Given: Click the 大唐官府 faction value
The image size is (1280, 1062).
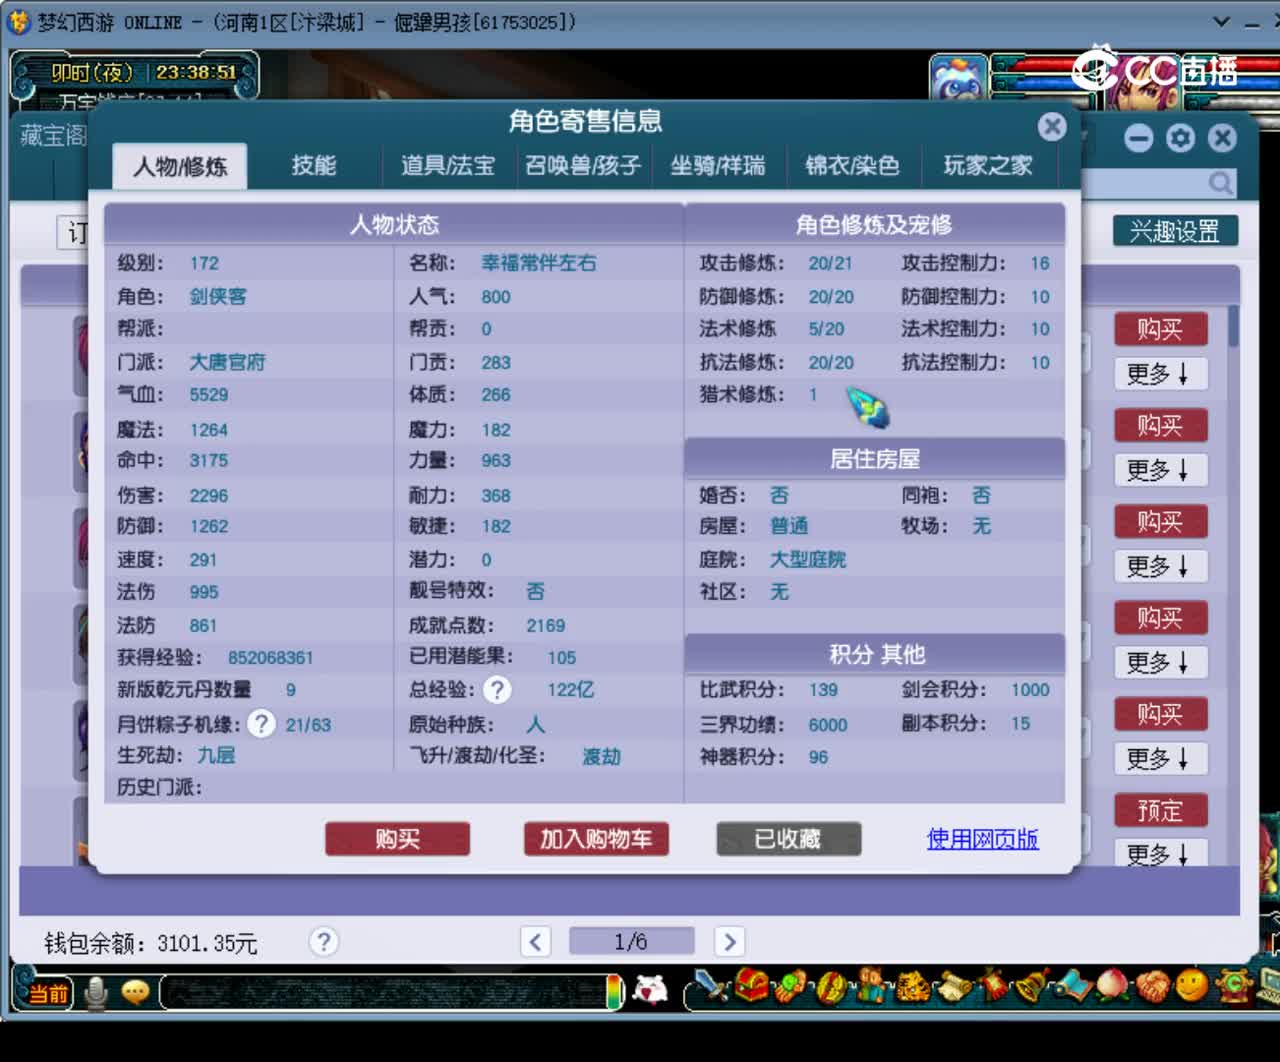Looking at the screenshot, I should point(228,362).
